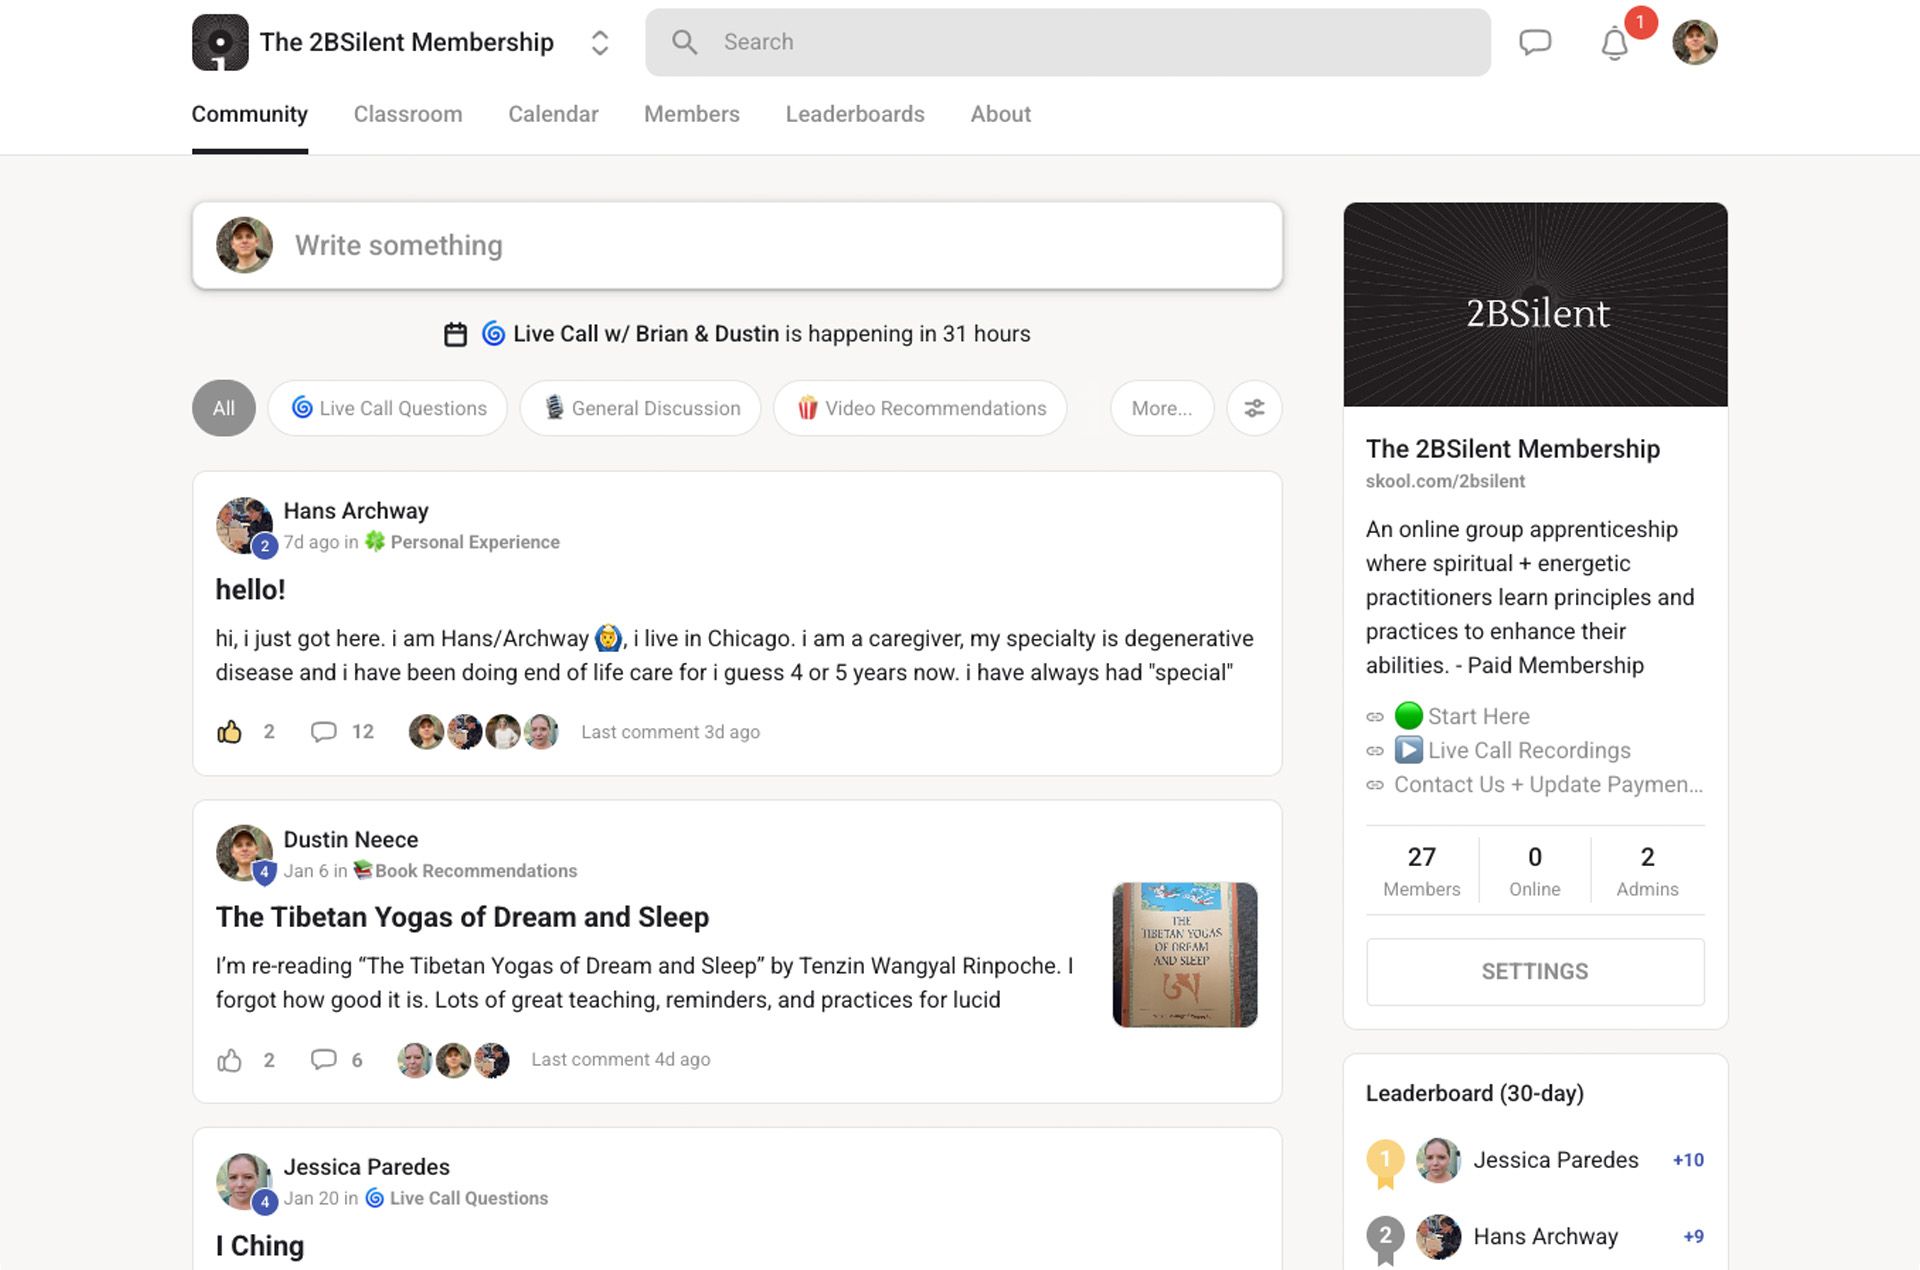Expand the More... categories menu

coord(1161,408)
